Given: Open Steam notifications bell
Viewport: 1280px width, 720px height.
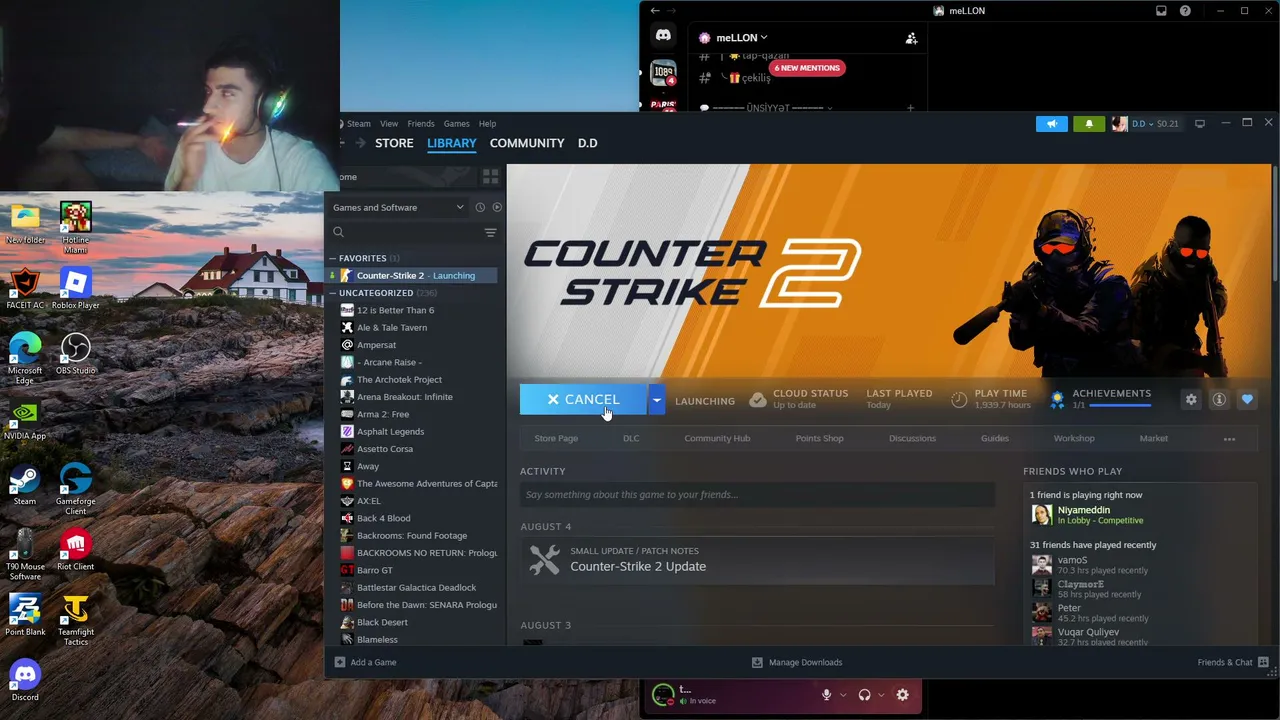Looking at the screenshot, I should (x=1089, y=124).
